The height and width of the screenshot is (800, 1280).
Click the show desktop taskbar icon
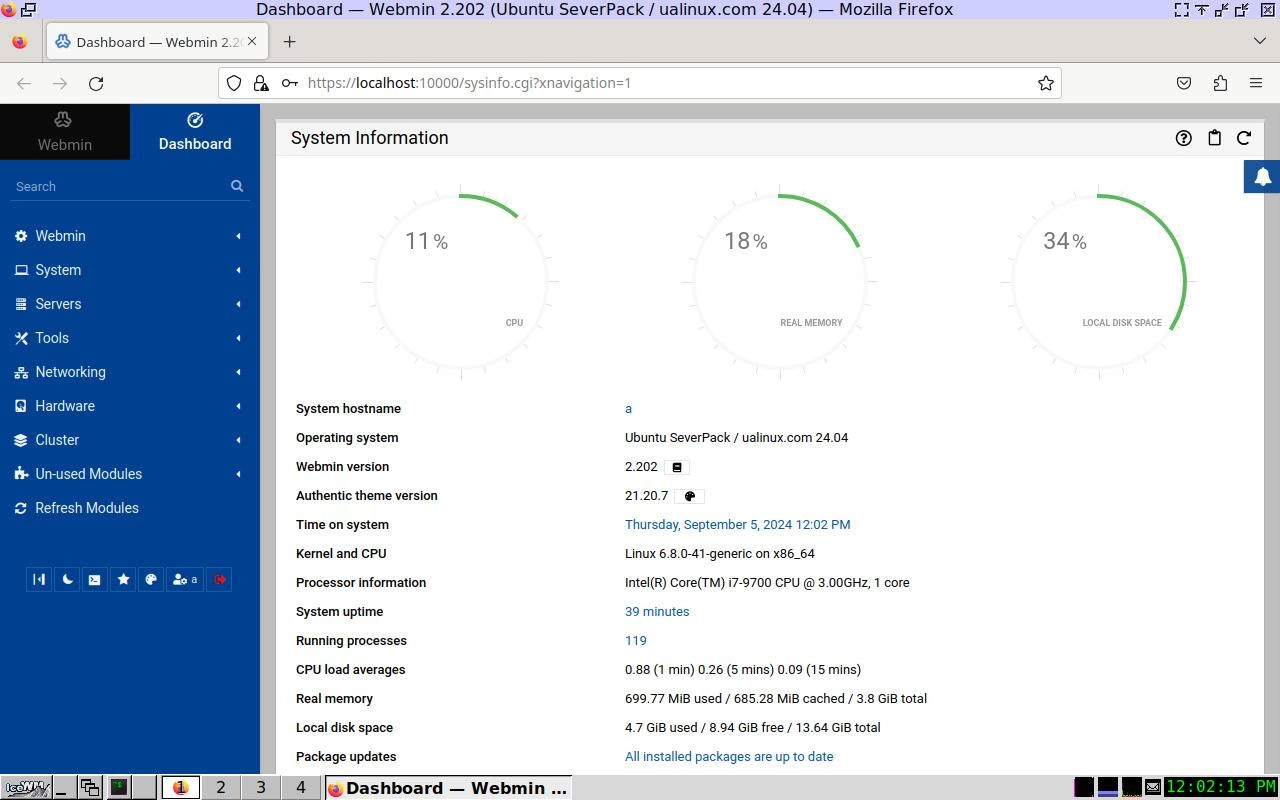tap(64, 788)
